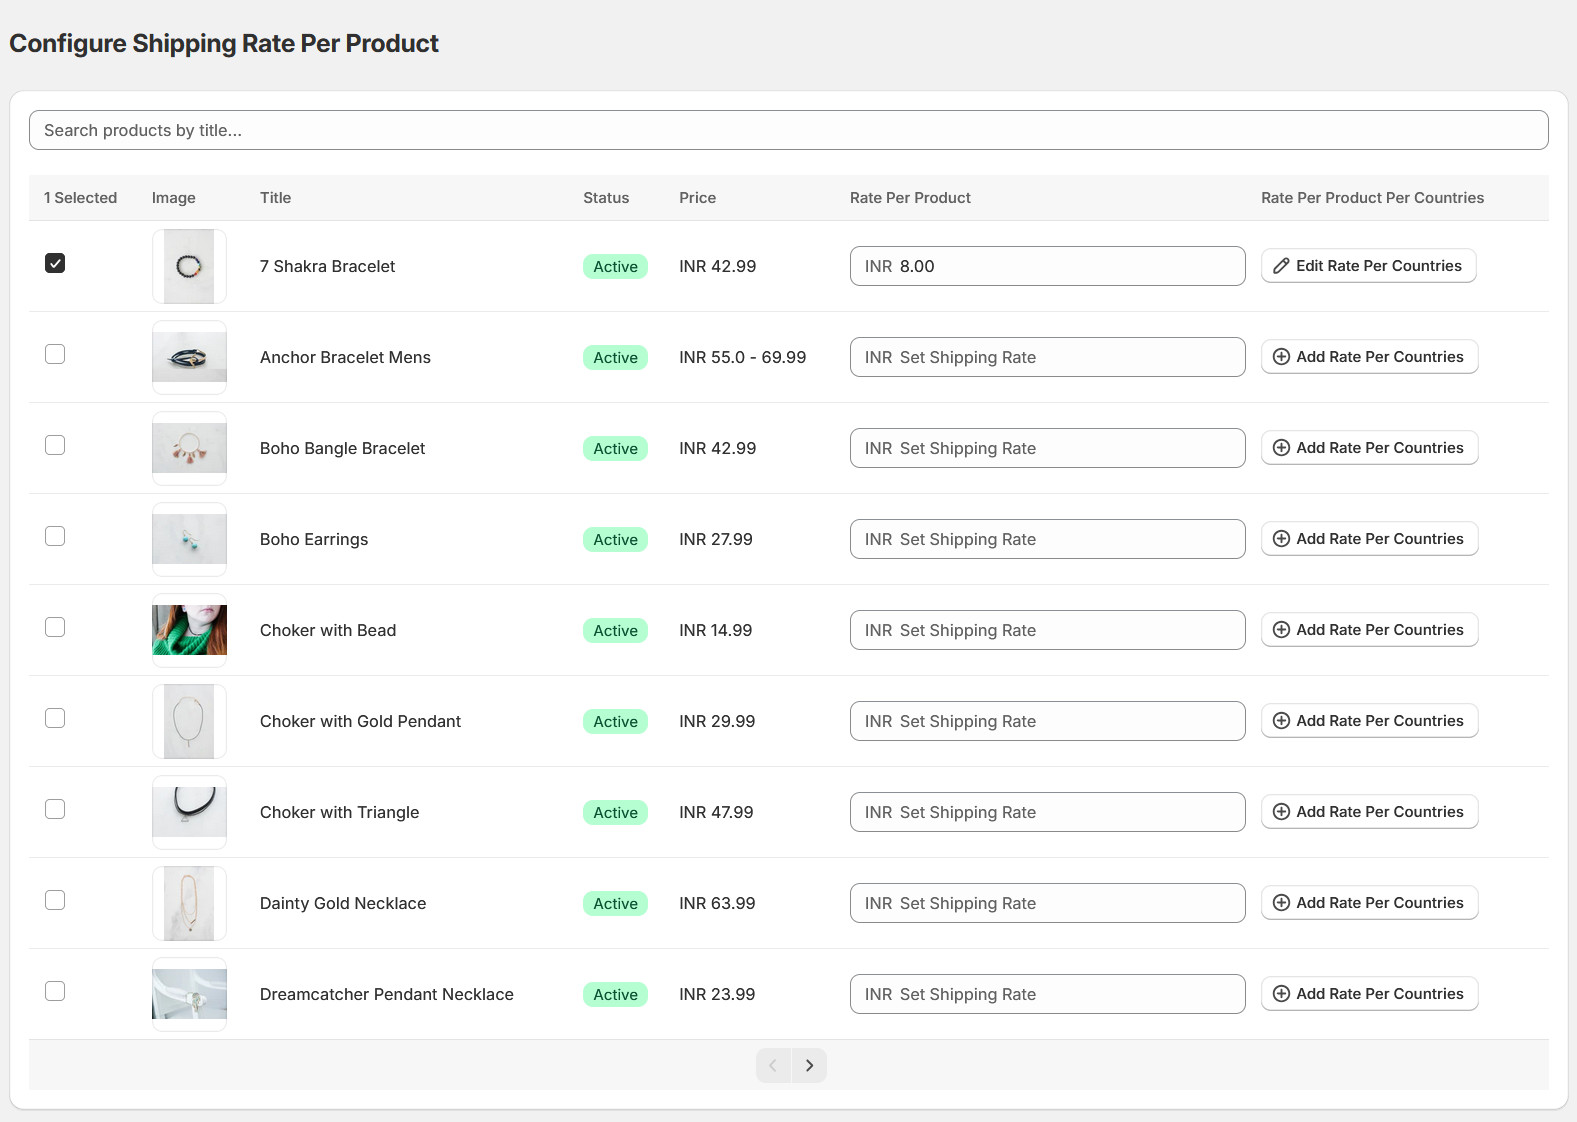Viewport: 1577px width, 1122px height.
Task: Open 7 Shakra Bracelet product thumbnail
Action: 189,266
